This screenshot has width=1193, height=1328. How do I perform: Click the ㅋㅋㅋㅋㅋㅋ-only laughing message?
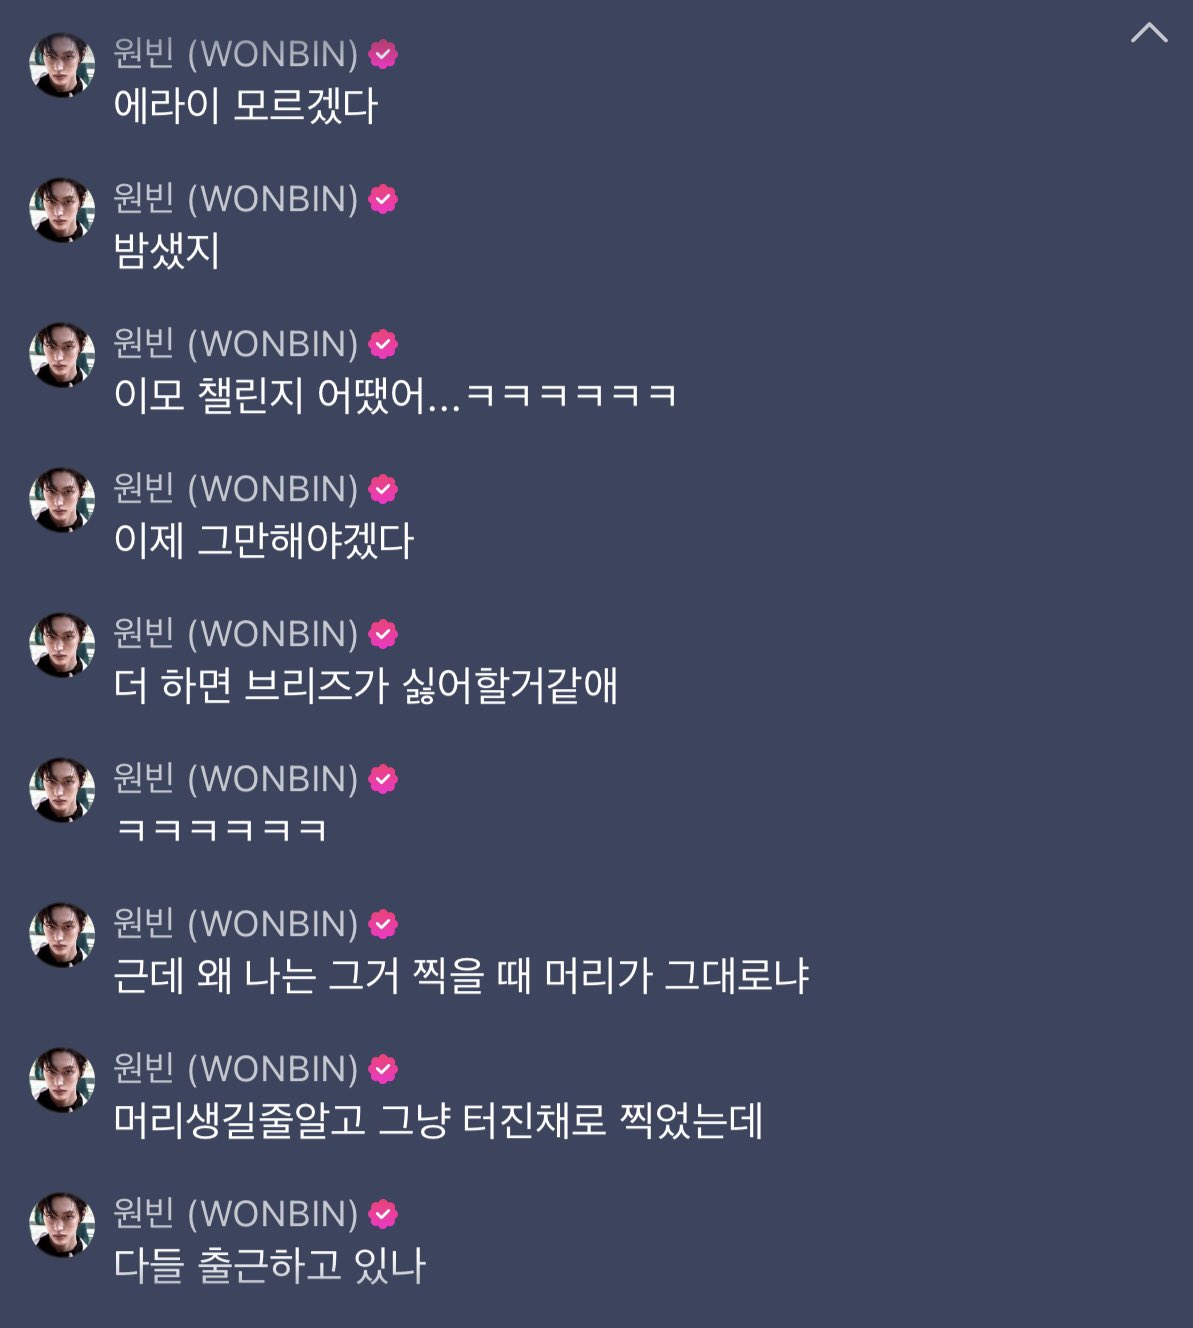pyautogui.click(x=221, y=830)
